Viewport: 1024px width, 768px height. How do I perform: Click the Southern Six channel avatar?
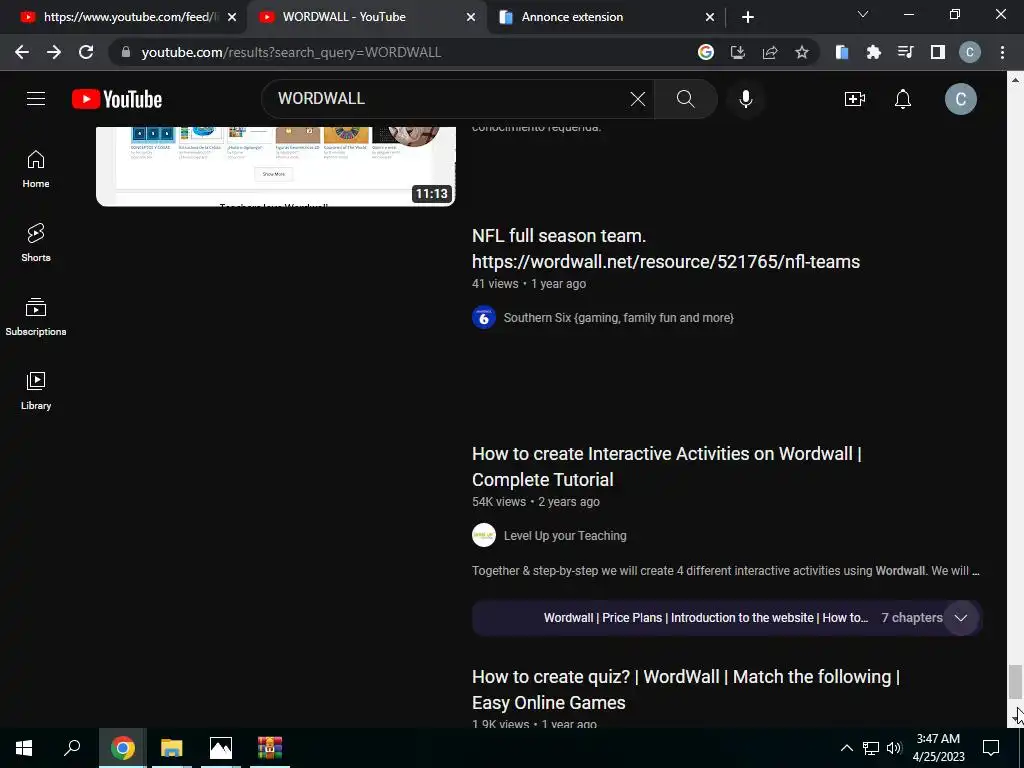pyautogui.click(x=484, y=317)
